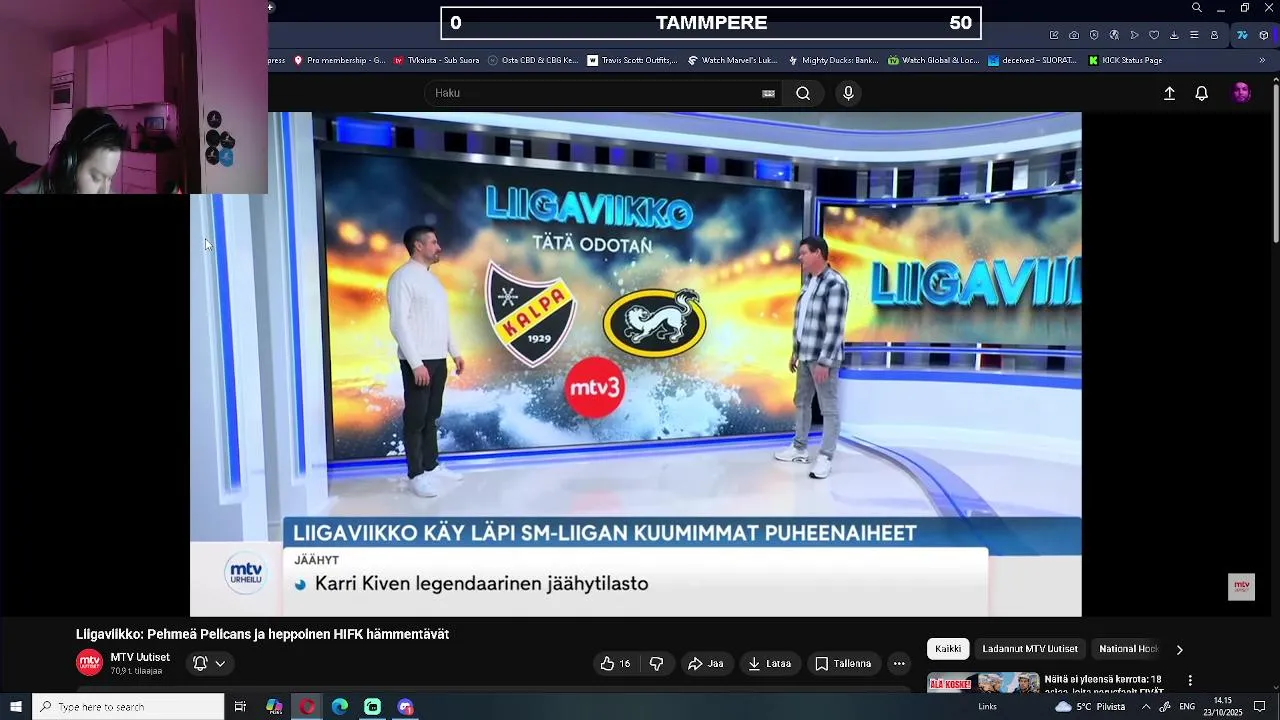The image size is (1280, 720).
Task: Open the TVkaista - Sub Suora bookmark
Action: 437,60
